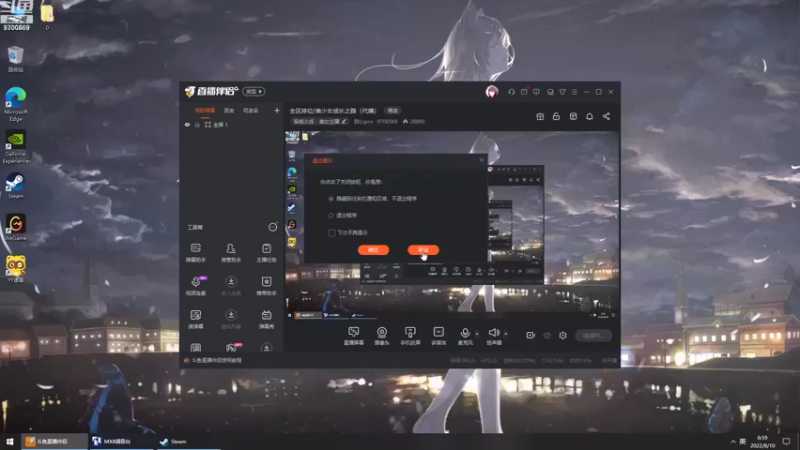Click the shirt skin icon in title bar
800x450 pixels.
(562, 92)
